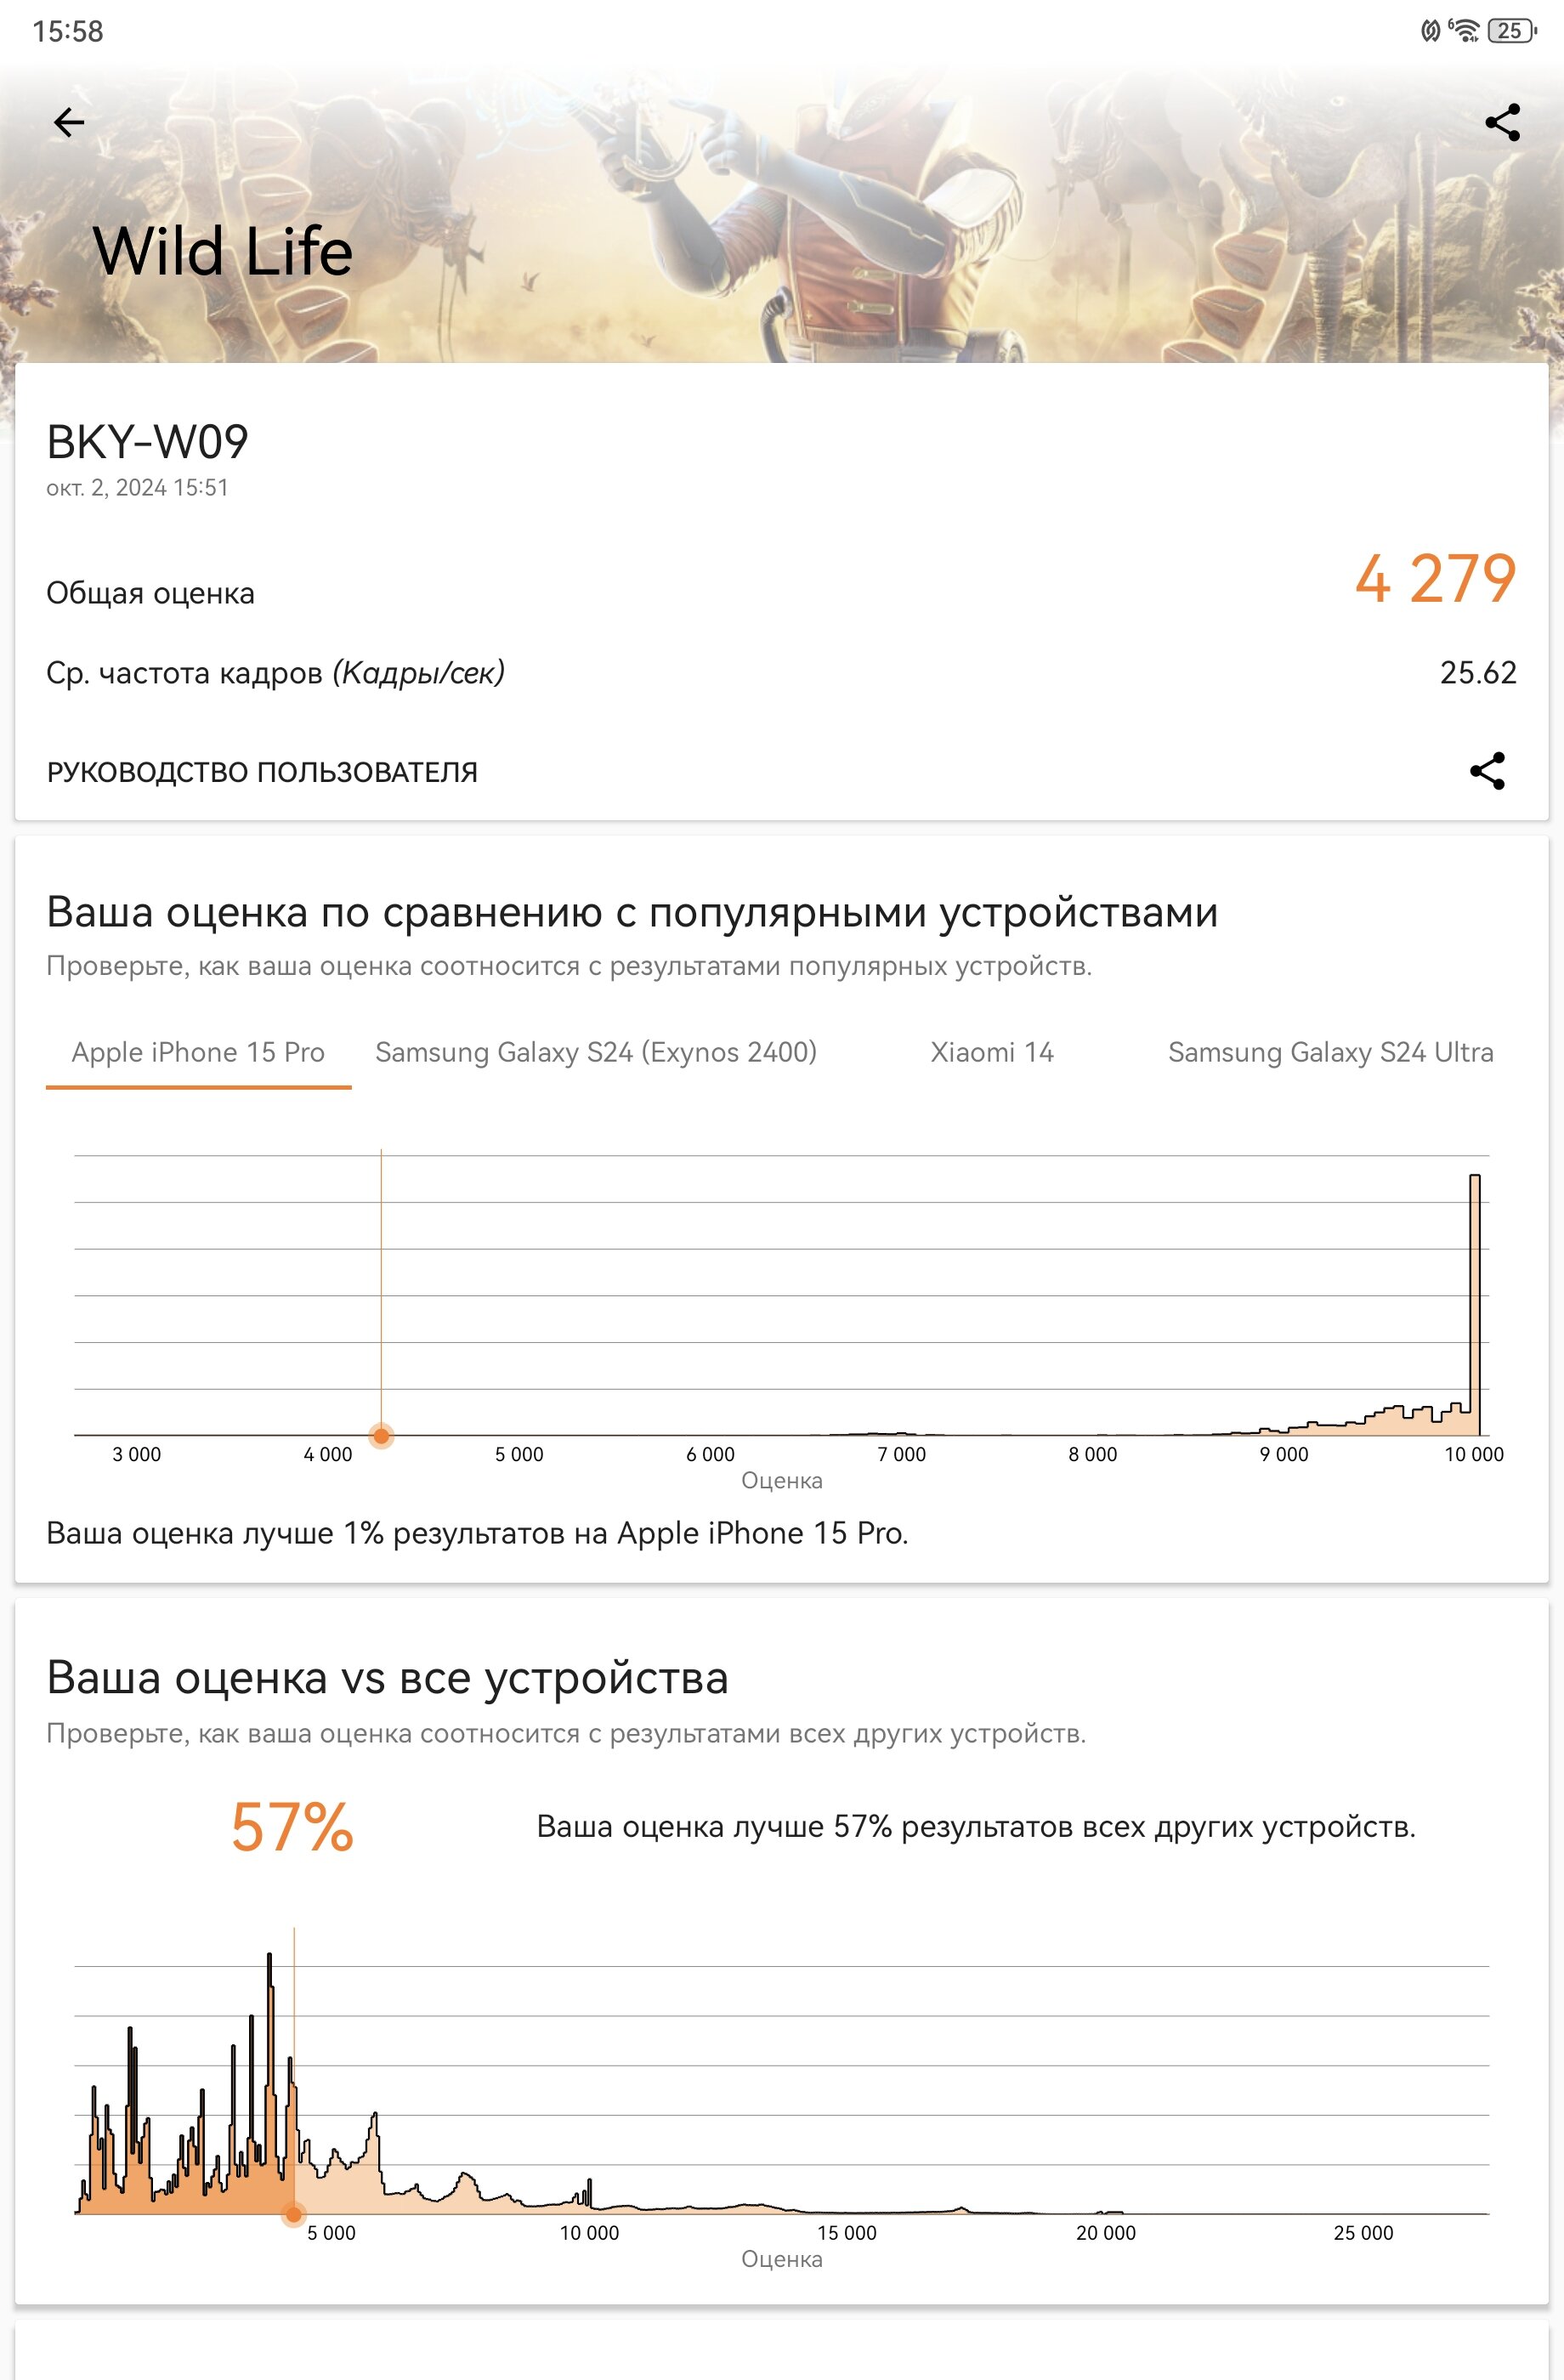Tap the clock showing 15:58
Viewport: 1564px width, 2380px height.
68,31
